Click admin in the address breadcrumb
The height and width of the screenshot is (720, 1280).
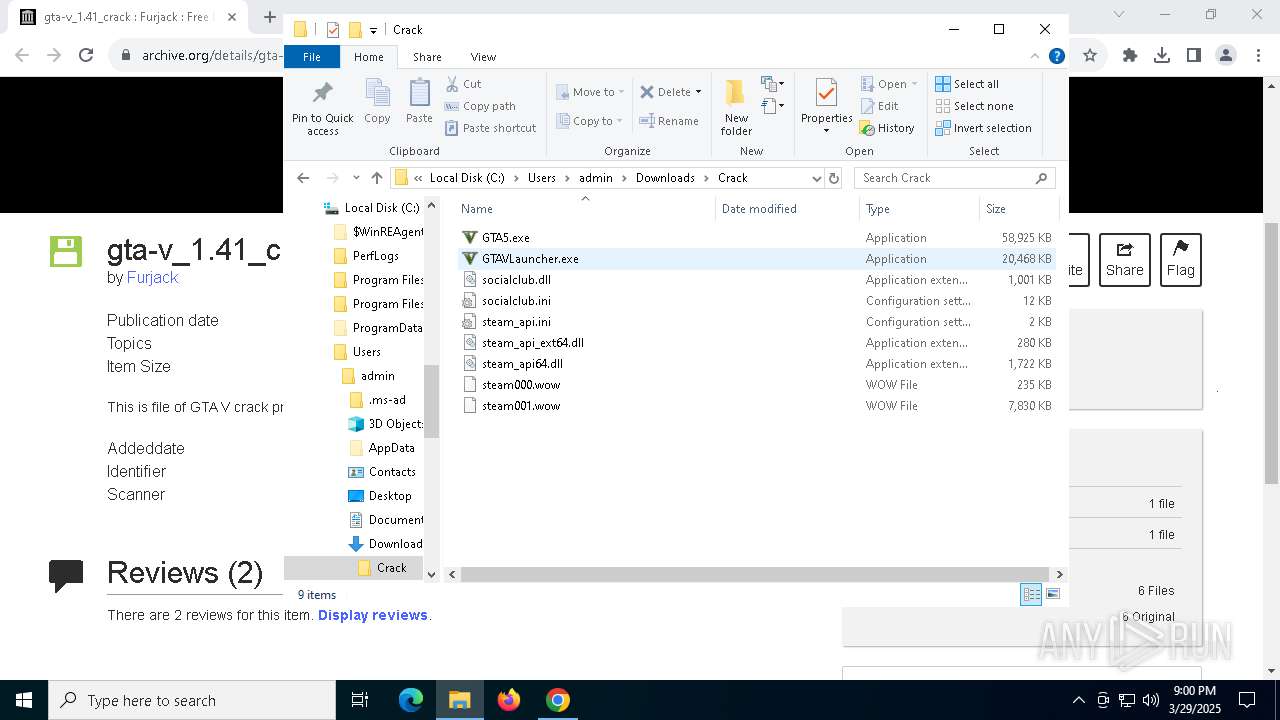595,178
